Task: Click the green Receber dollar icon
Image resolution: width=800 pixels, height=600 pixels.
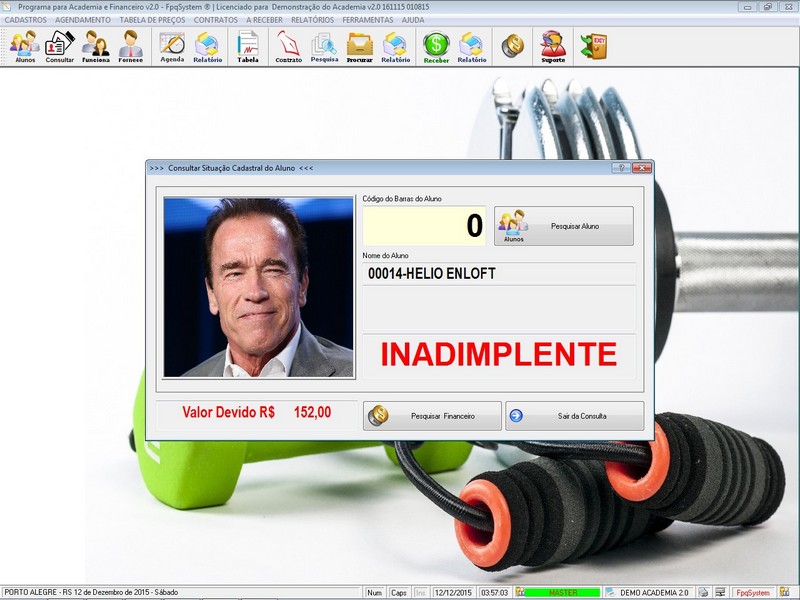Action: point(436,46)
